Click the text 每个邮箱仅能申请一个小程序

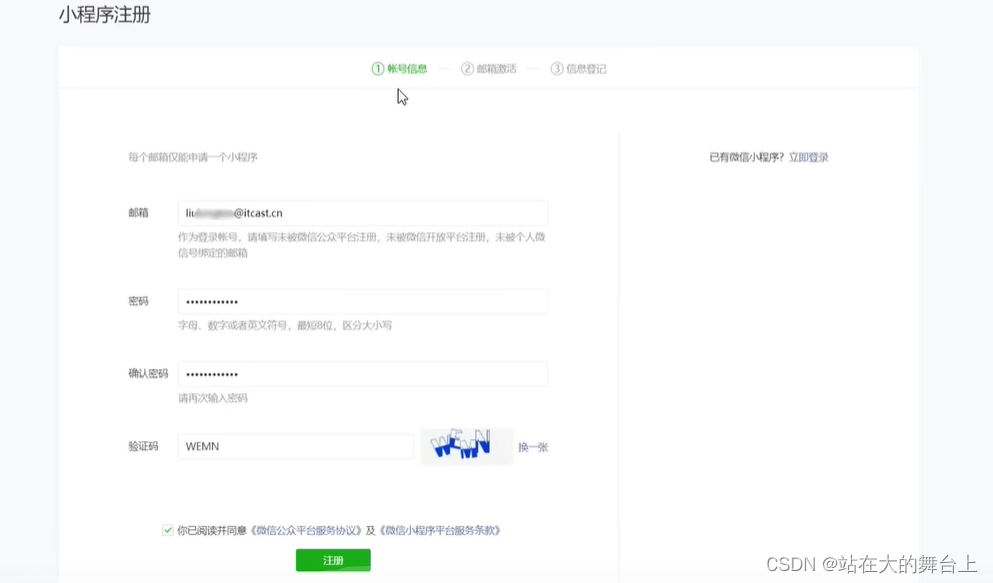[193, 157]
